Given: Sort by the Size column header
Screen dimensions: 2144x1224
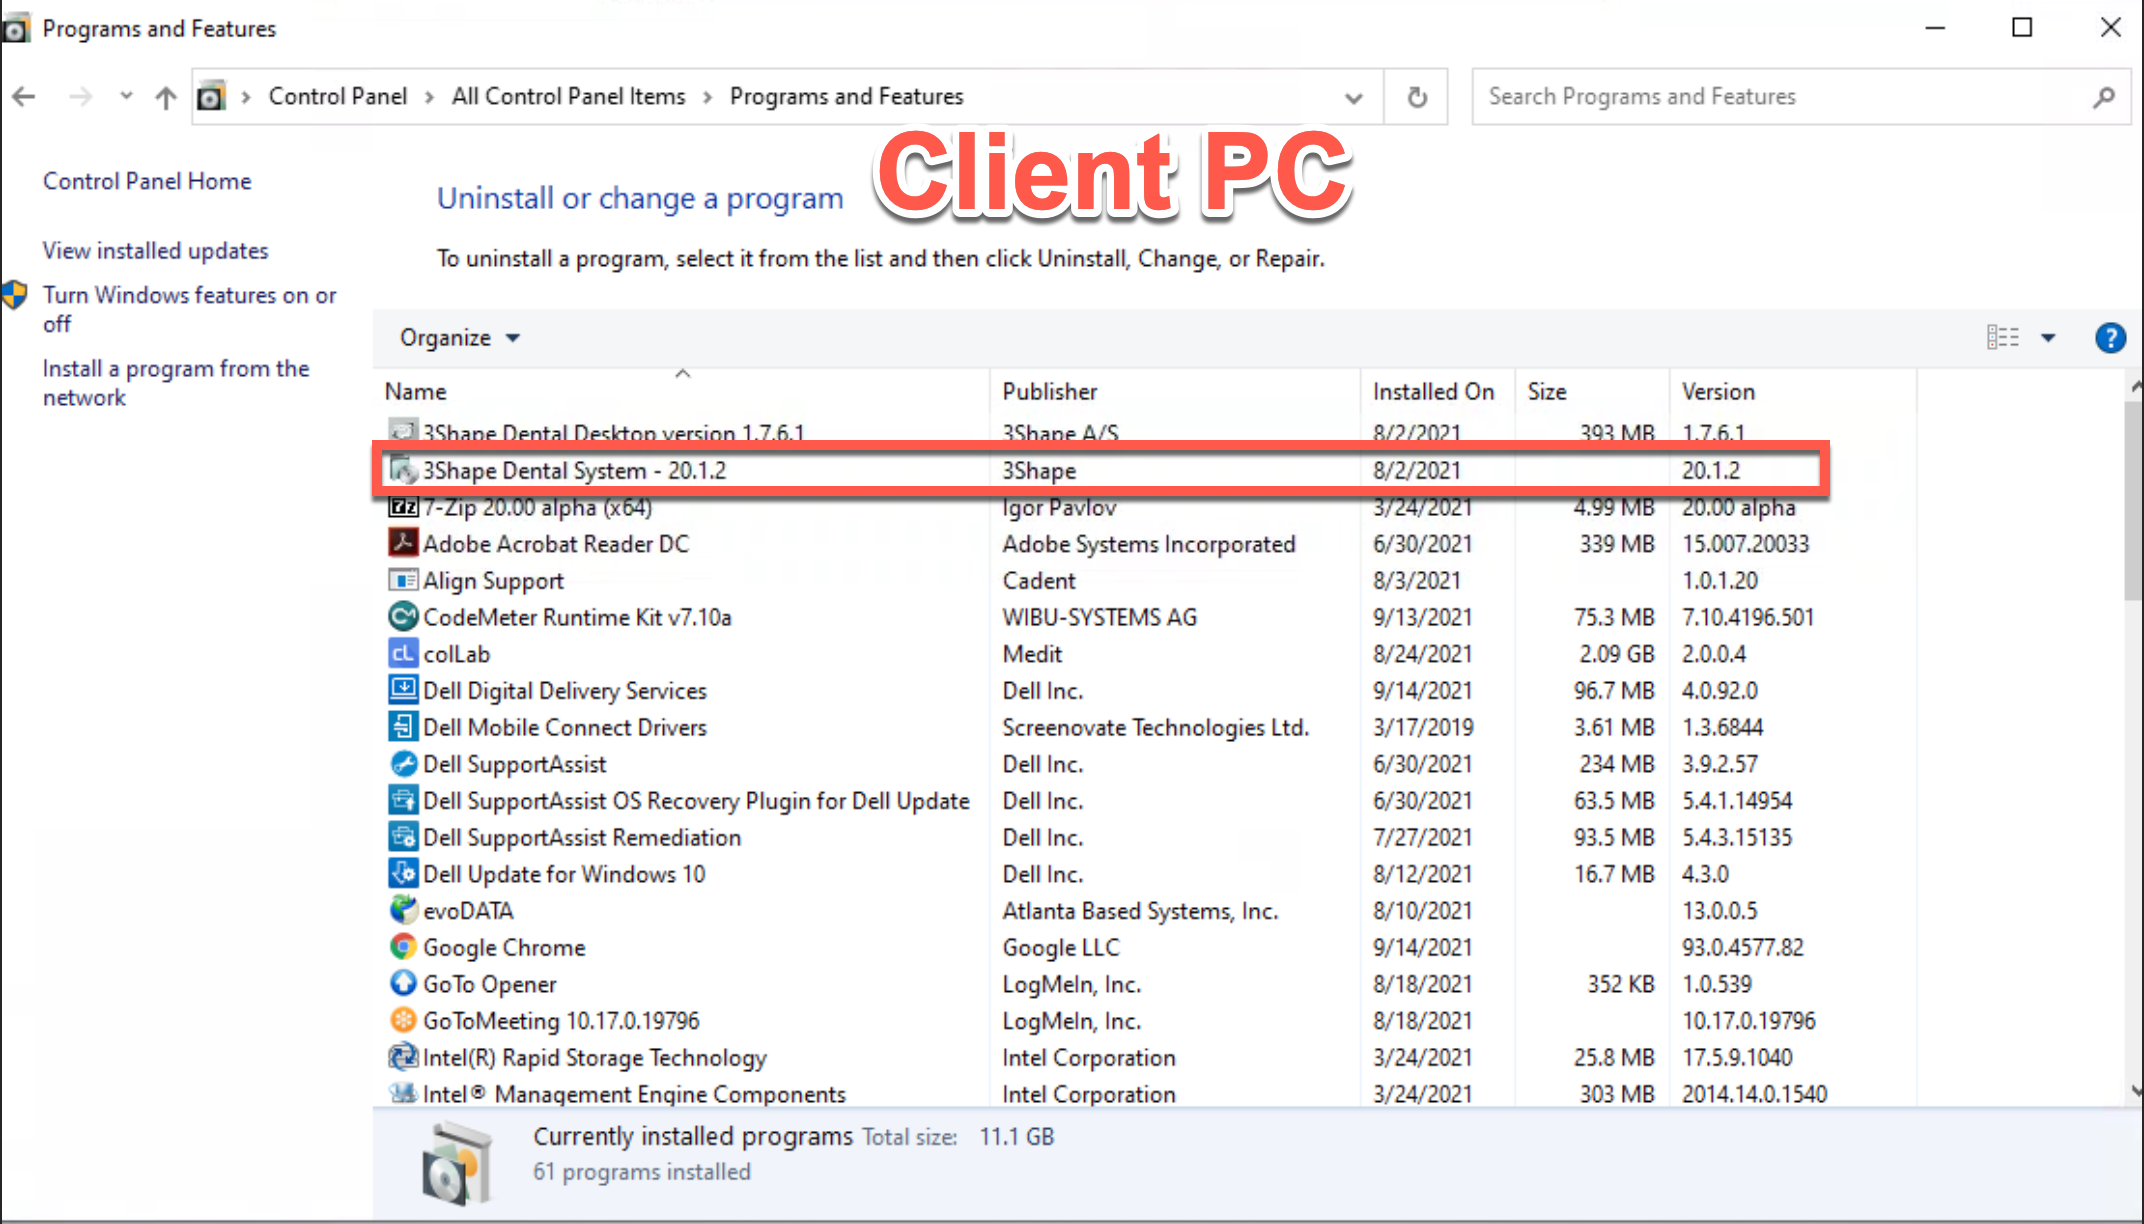Looking at the screenshot, I should pos(1592,392).
